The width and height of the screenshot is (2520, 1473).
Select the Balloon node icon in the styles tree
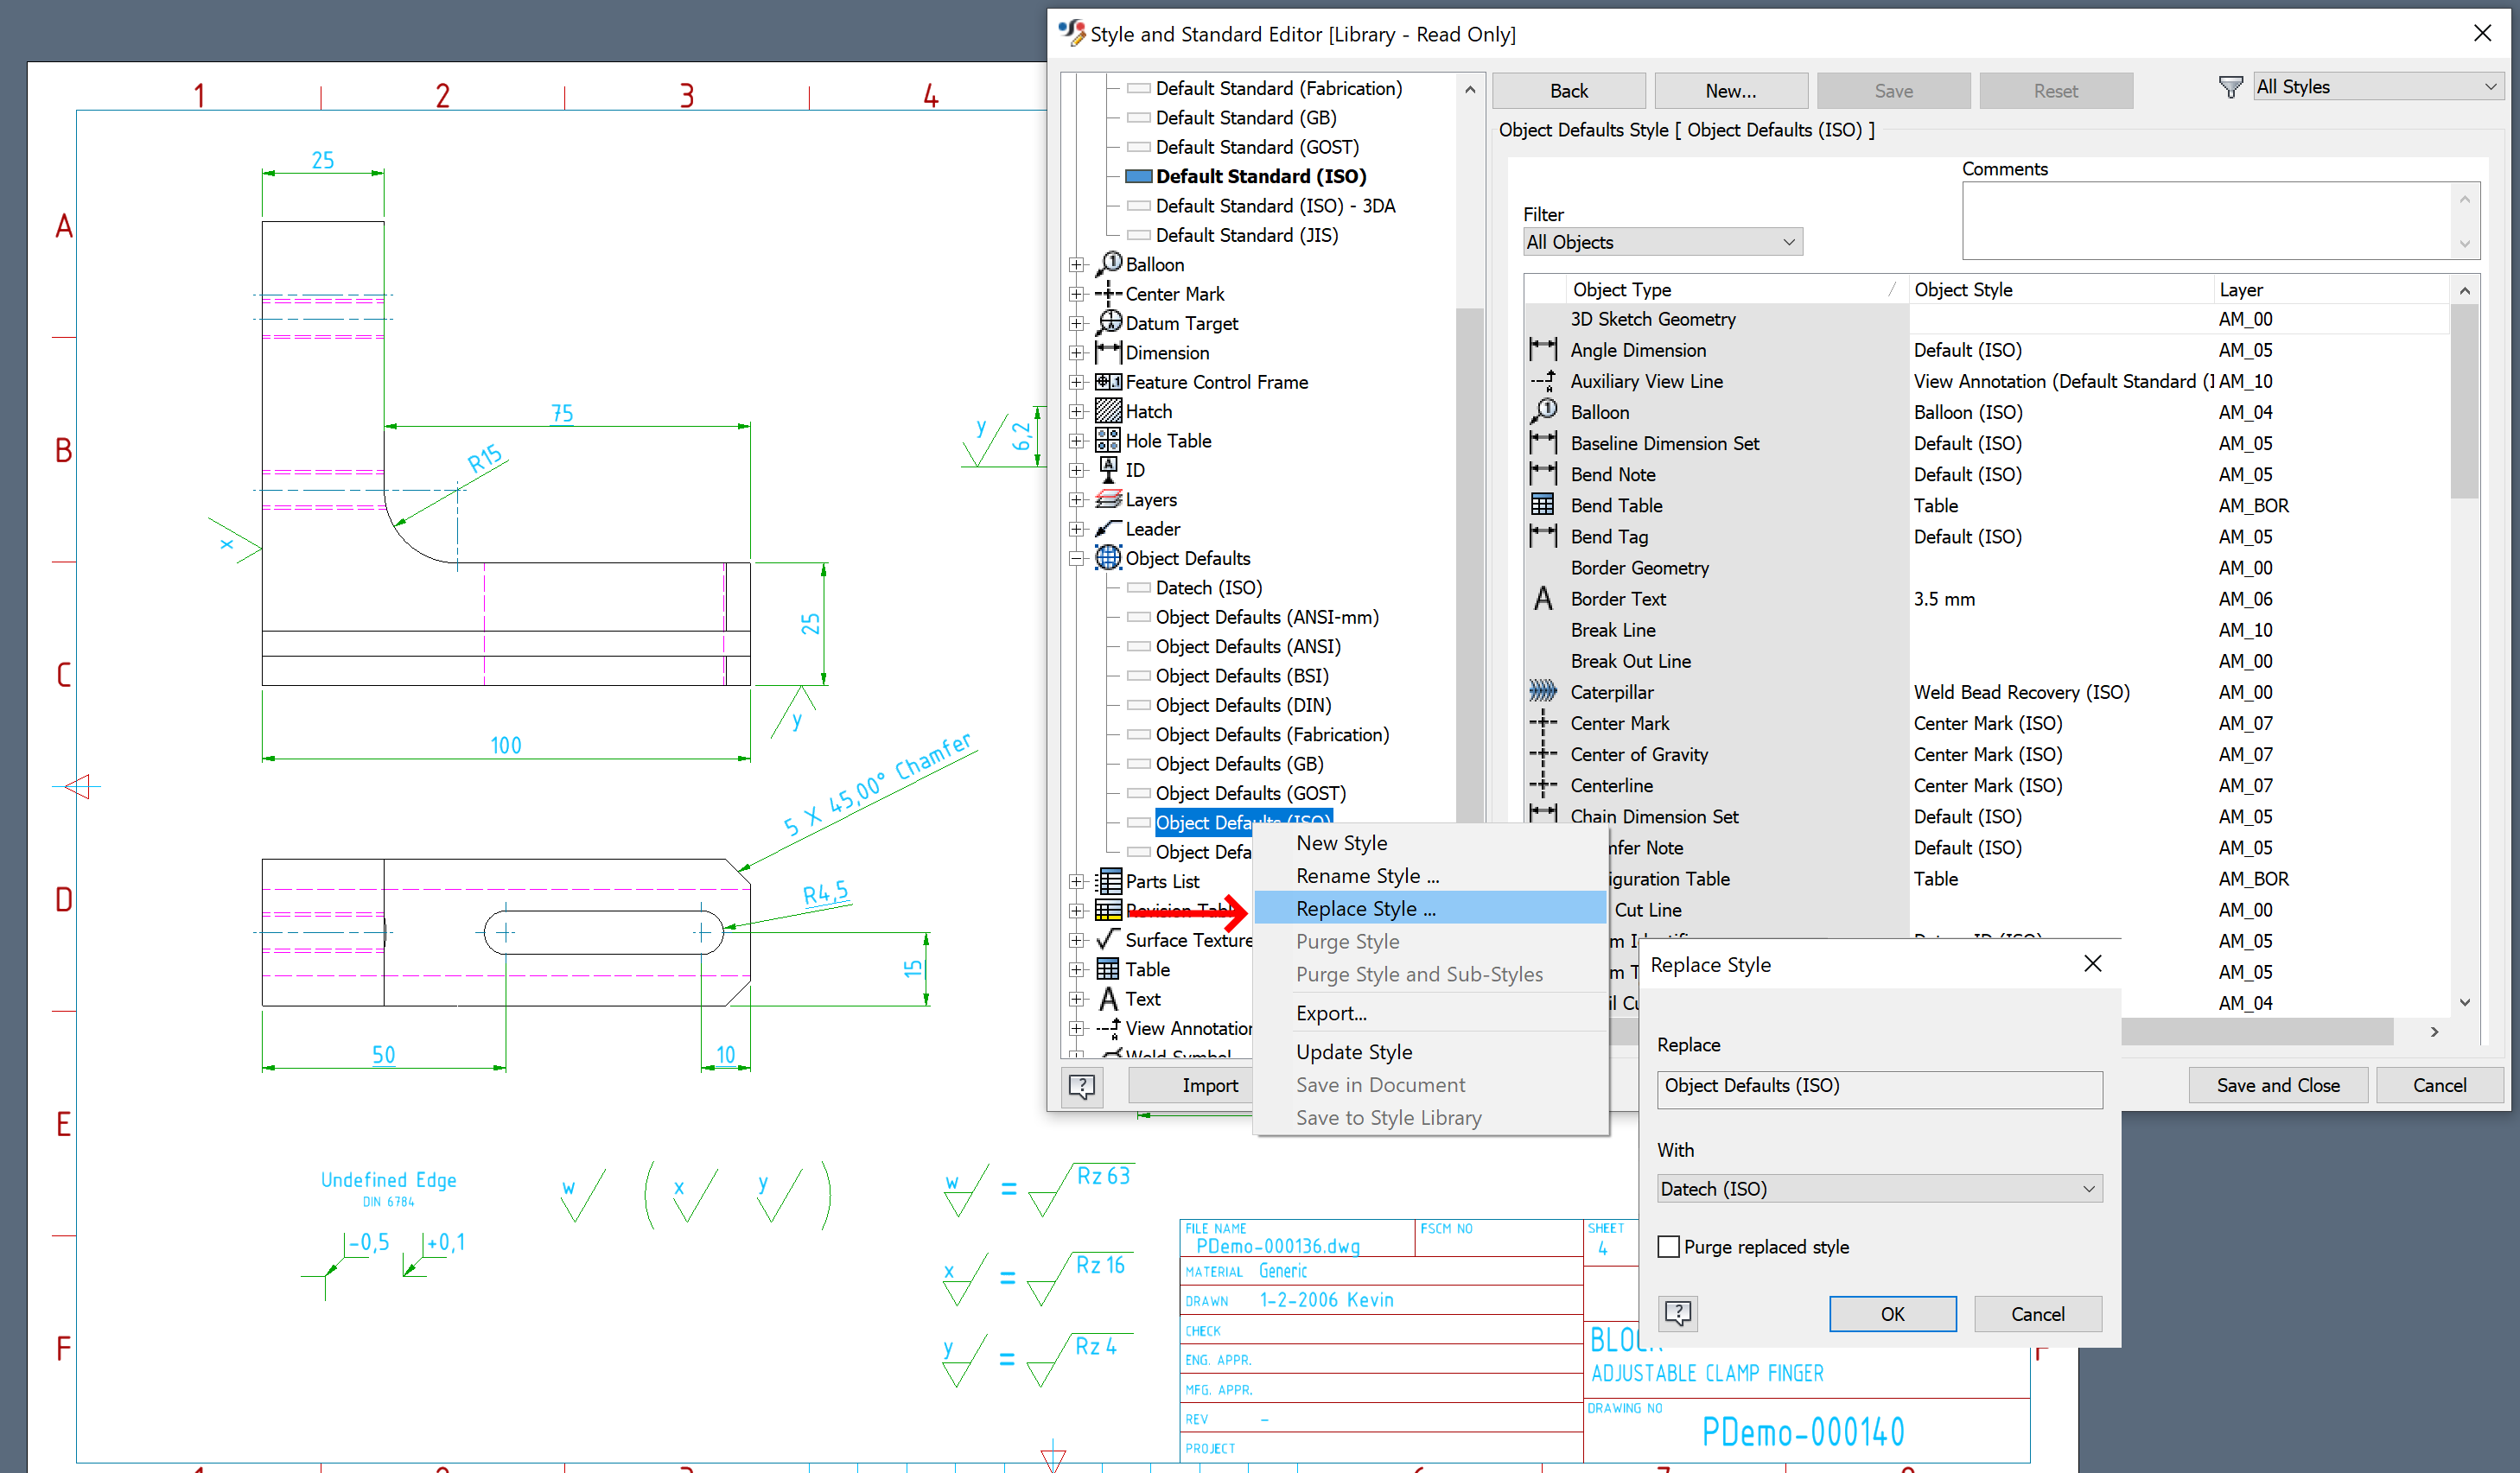point(1110,263)
